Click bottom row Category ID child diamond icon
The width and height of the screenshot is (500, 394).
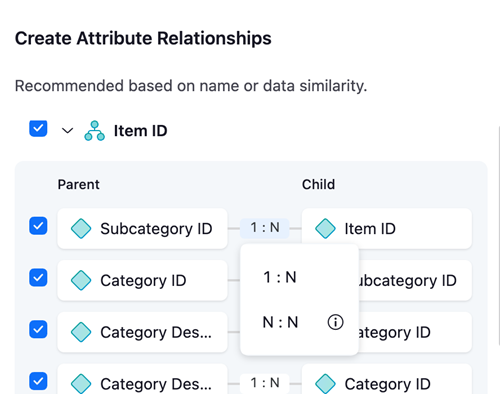325,384
